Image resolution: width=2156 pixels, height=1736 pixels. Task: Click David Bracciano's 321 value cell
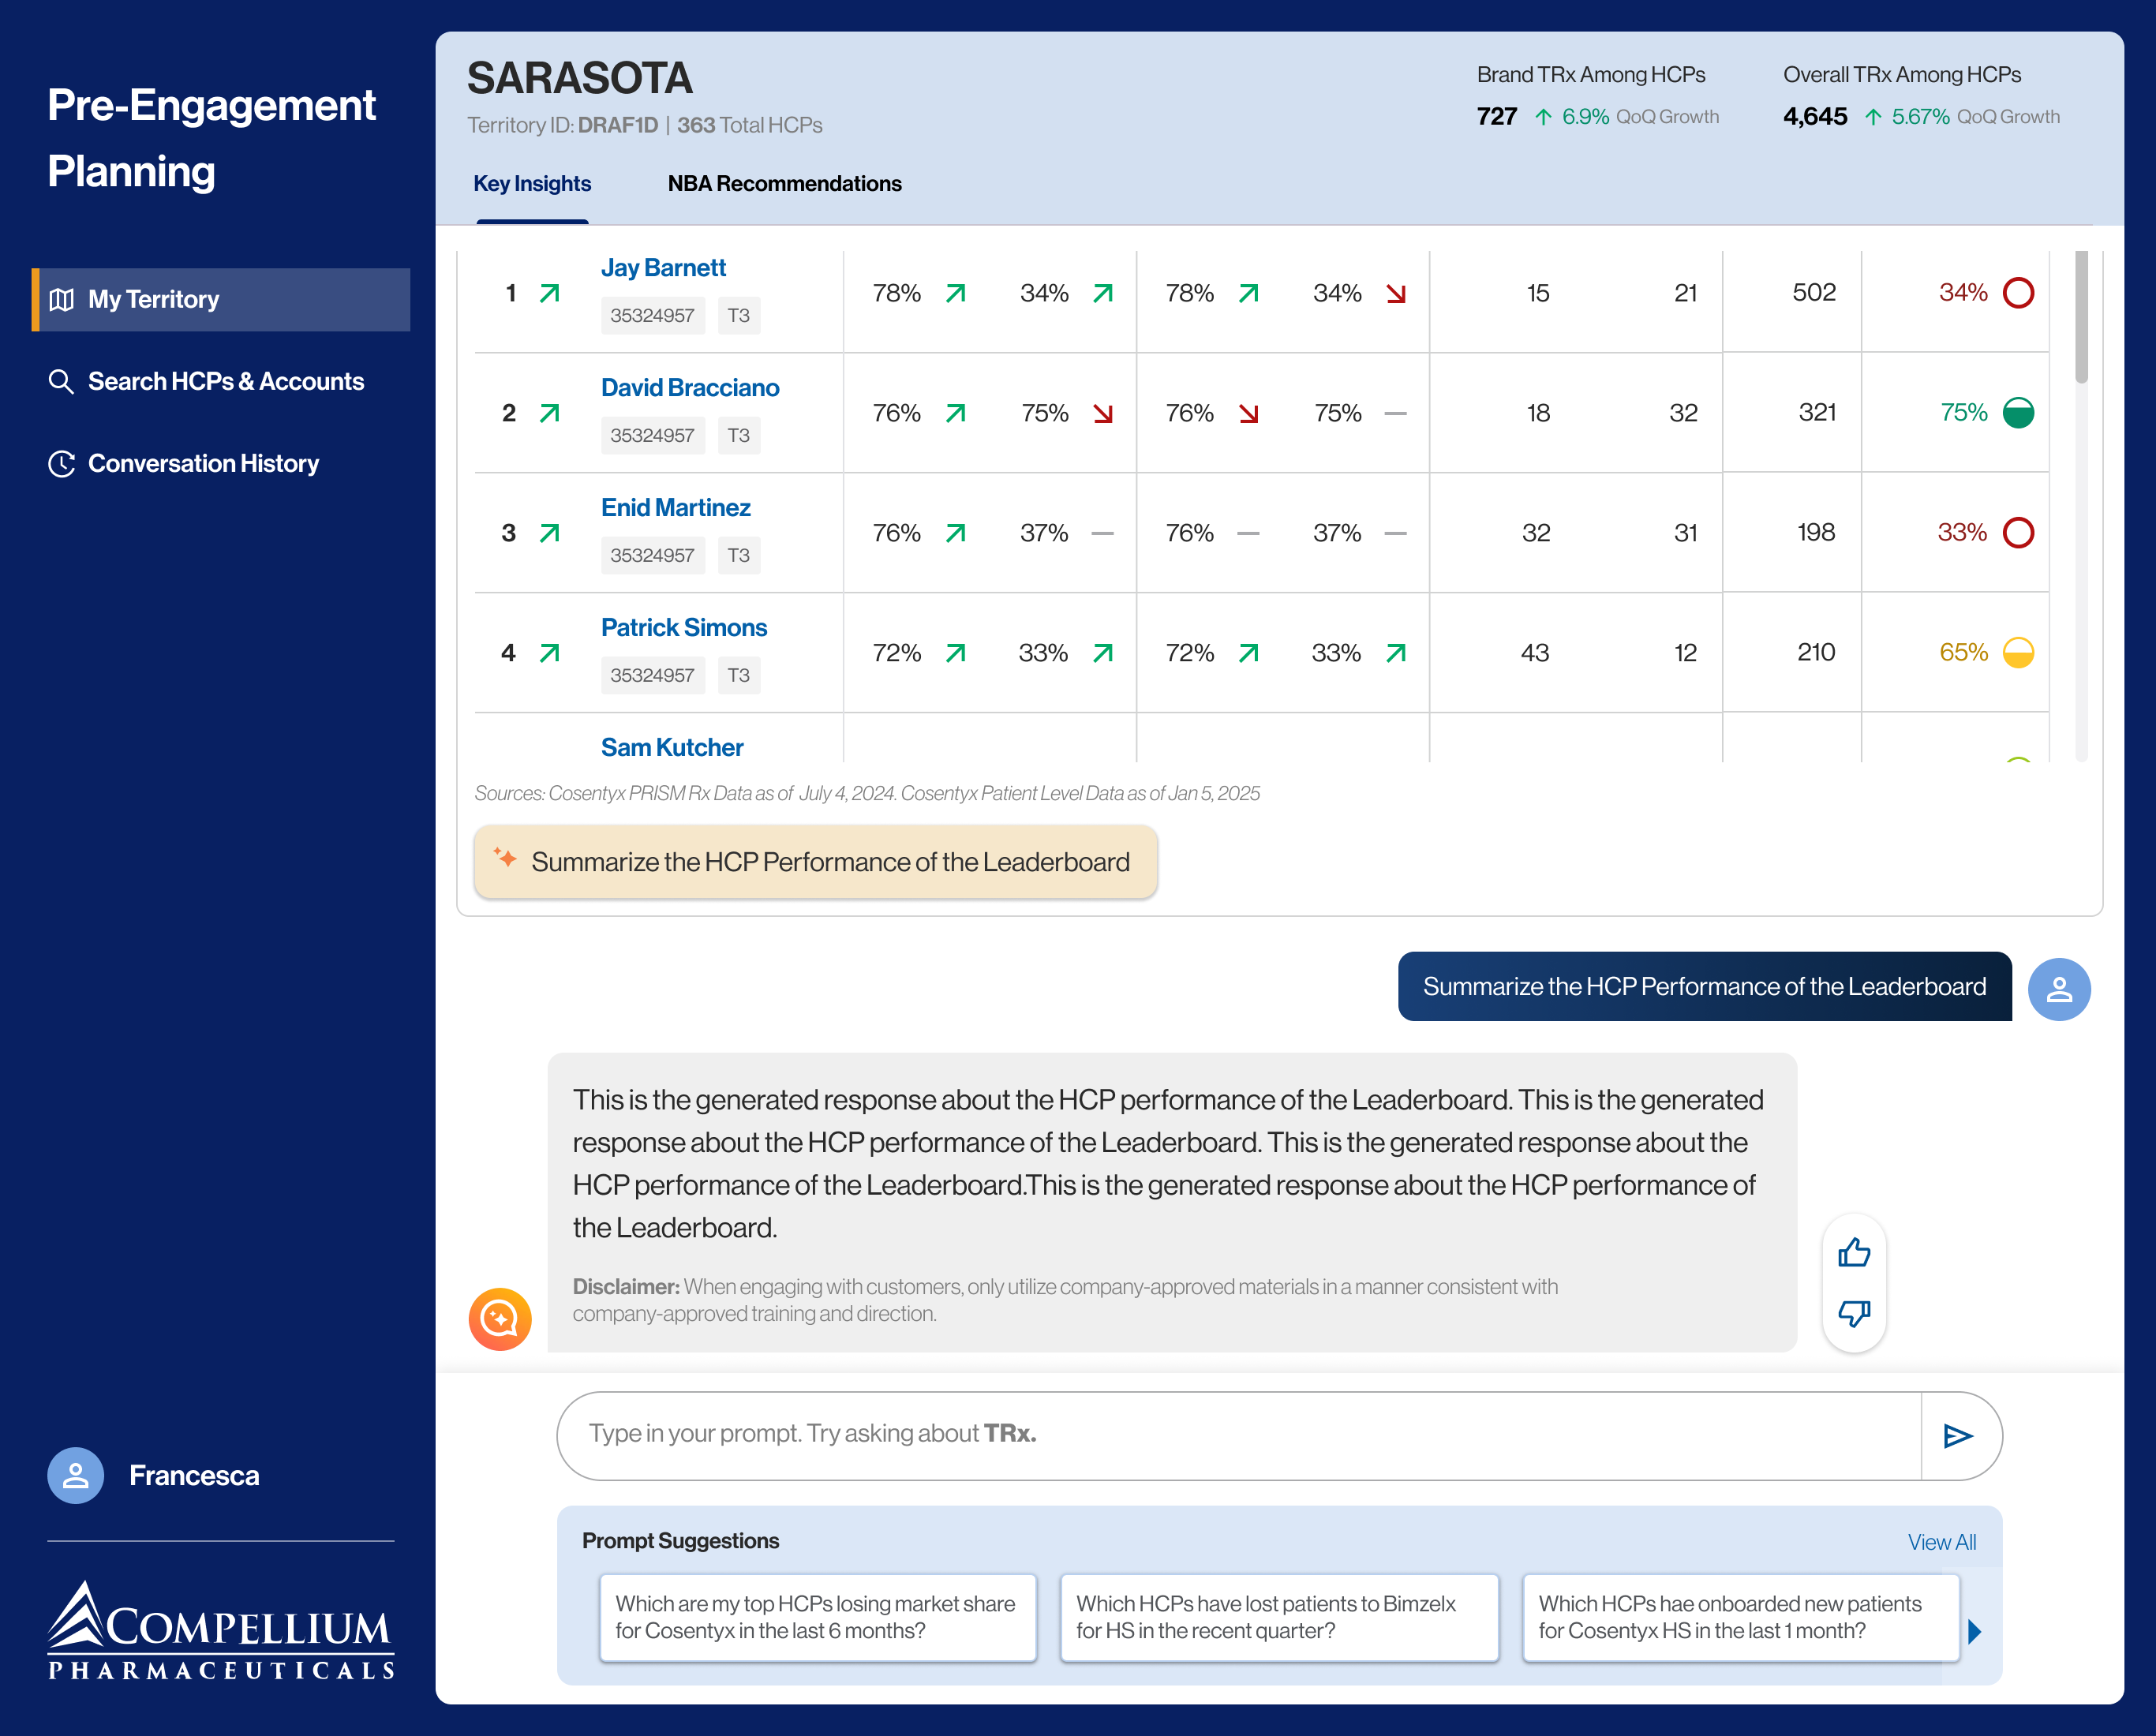pyautogui.click(x=1817, y=413)
